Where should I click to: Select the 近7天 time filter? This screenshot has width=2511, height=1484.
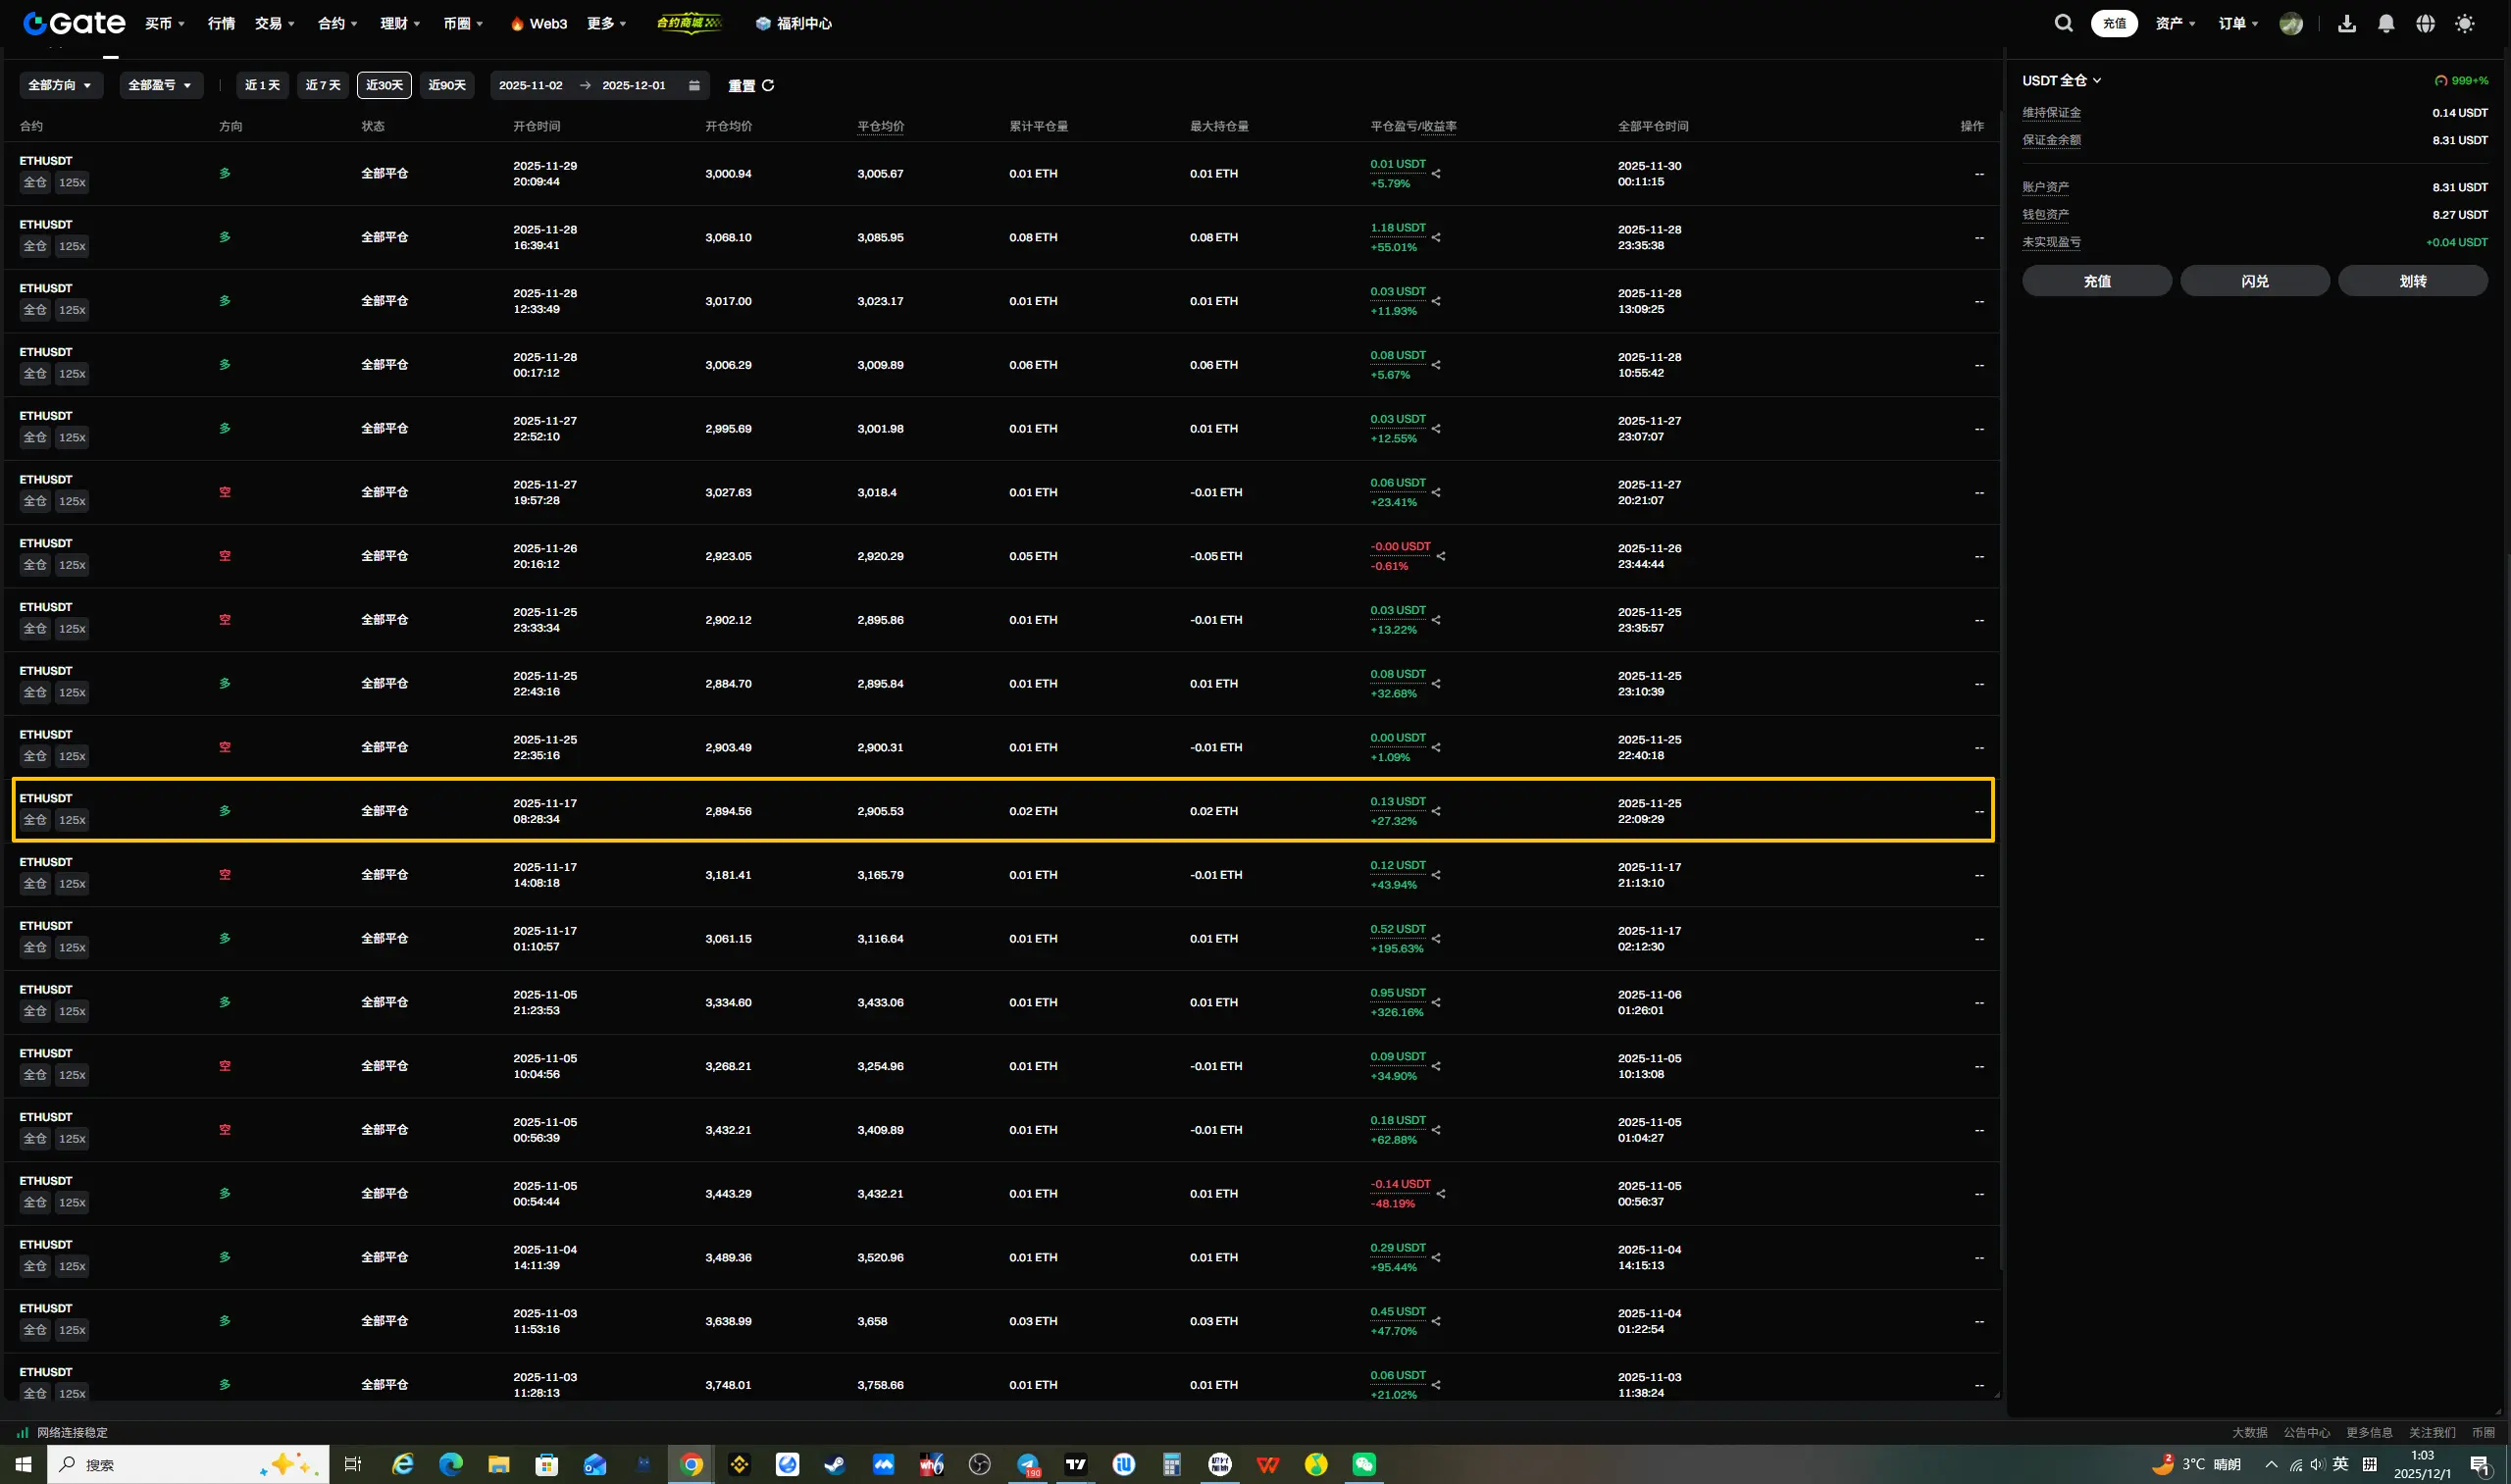click(x=322, y=86)
